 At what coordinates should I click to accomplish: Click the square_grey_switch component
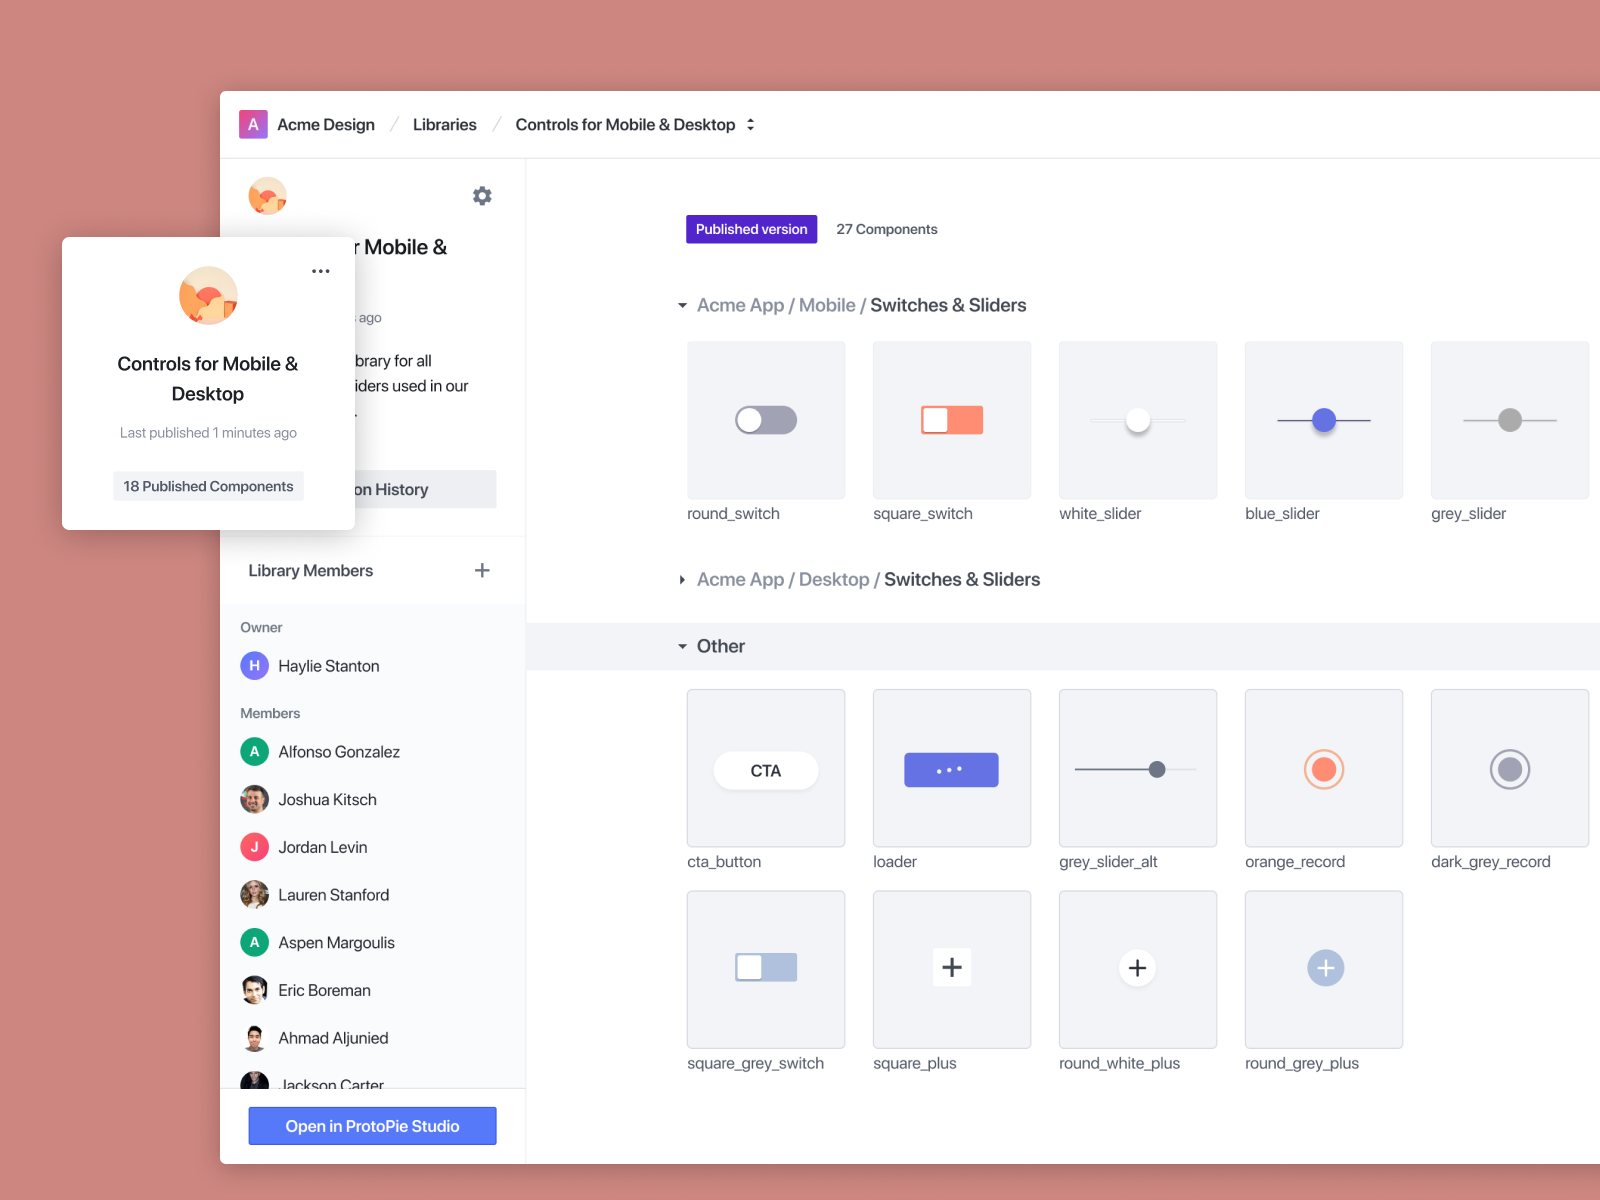(x=766, y=968)
